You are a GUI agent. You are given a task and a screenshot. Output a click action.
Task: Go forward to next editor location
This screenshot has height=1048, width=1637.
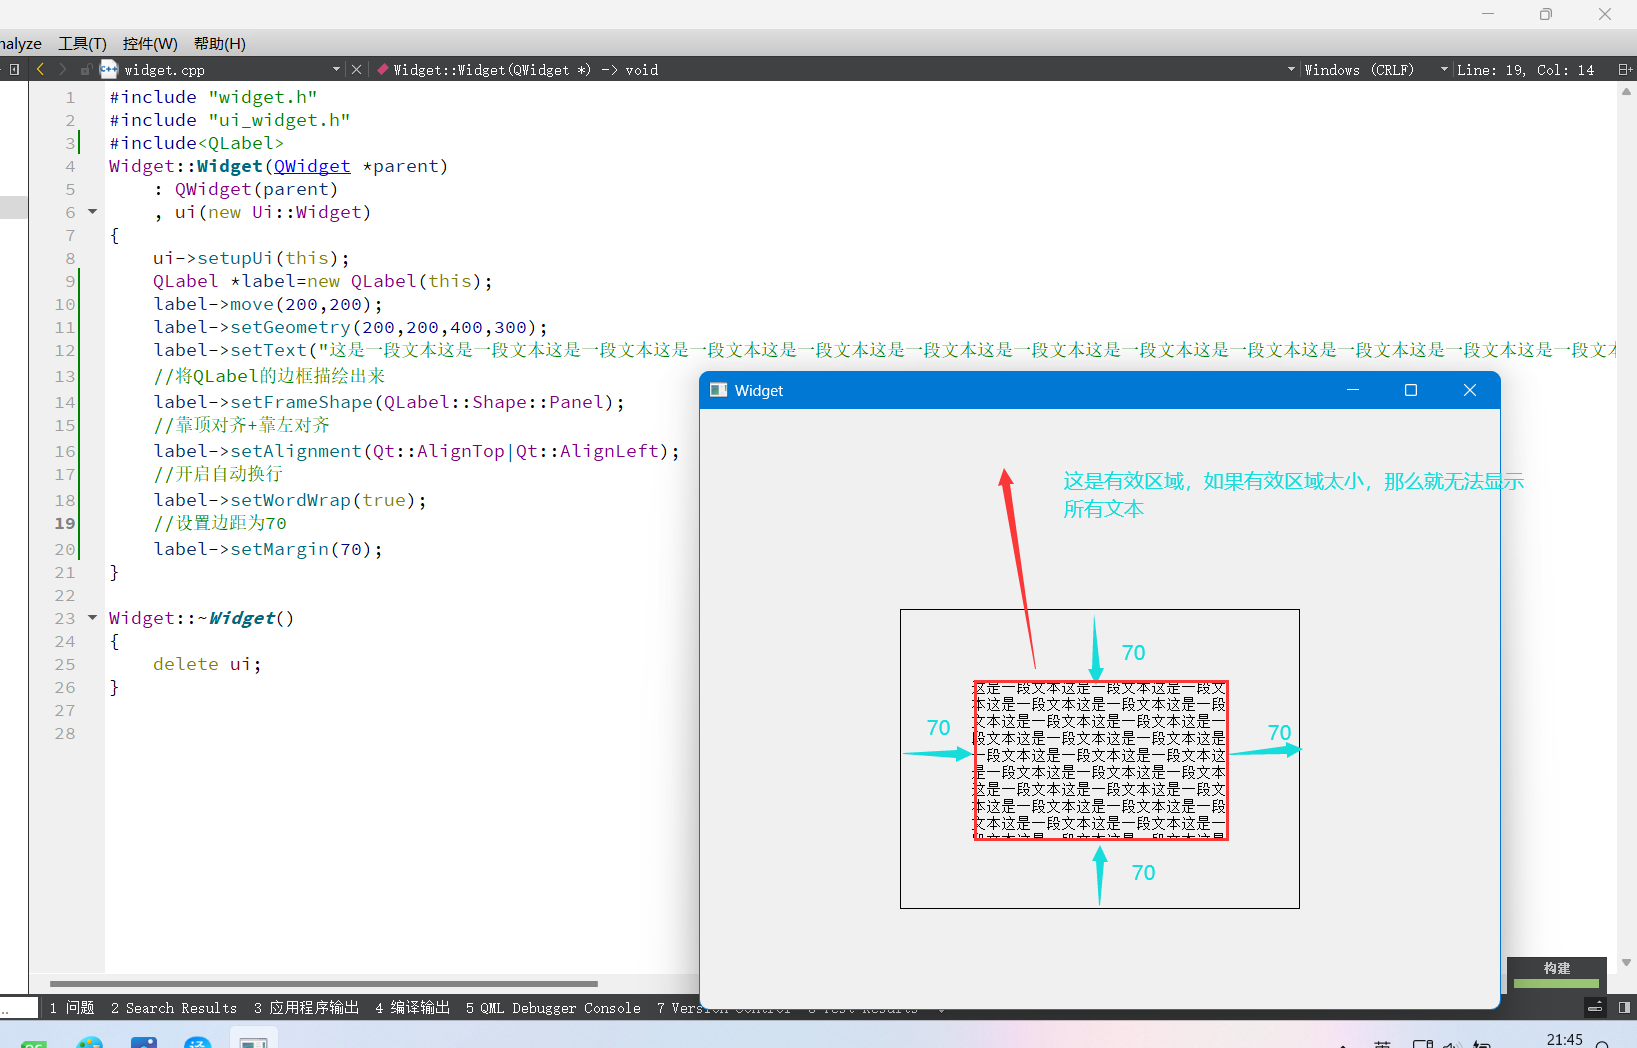pyautogui.click(x=62, y=69)
